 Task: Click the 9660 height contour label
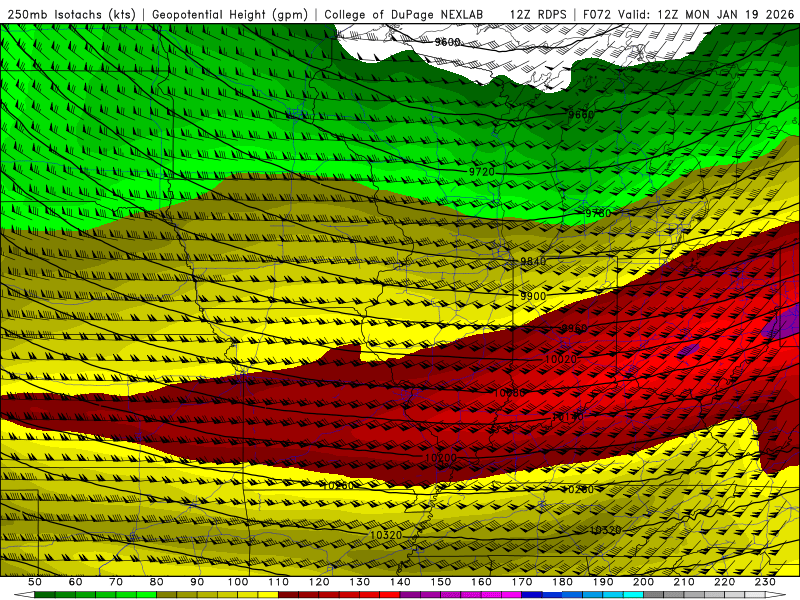click(581, 114)
